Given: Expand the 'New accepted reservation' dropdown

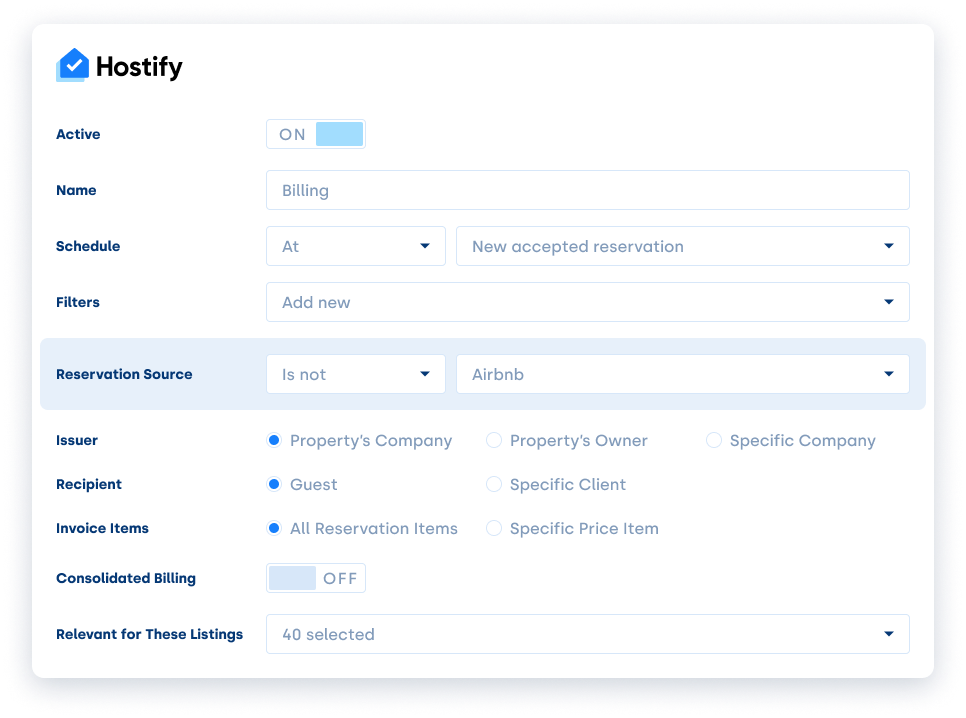Looking at the screenshot, I should [x=683, y=246].
